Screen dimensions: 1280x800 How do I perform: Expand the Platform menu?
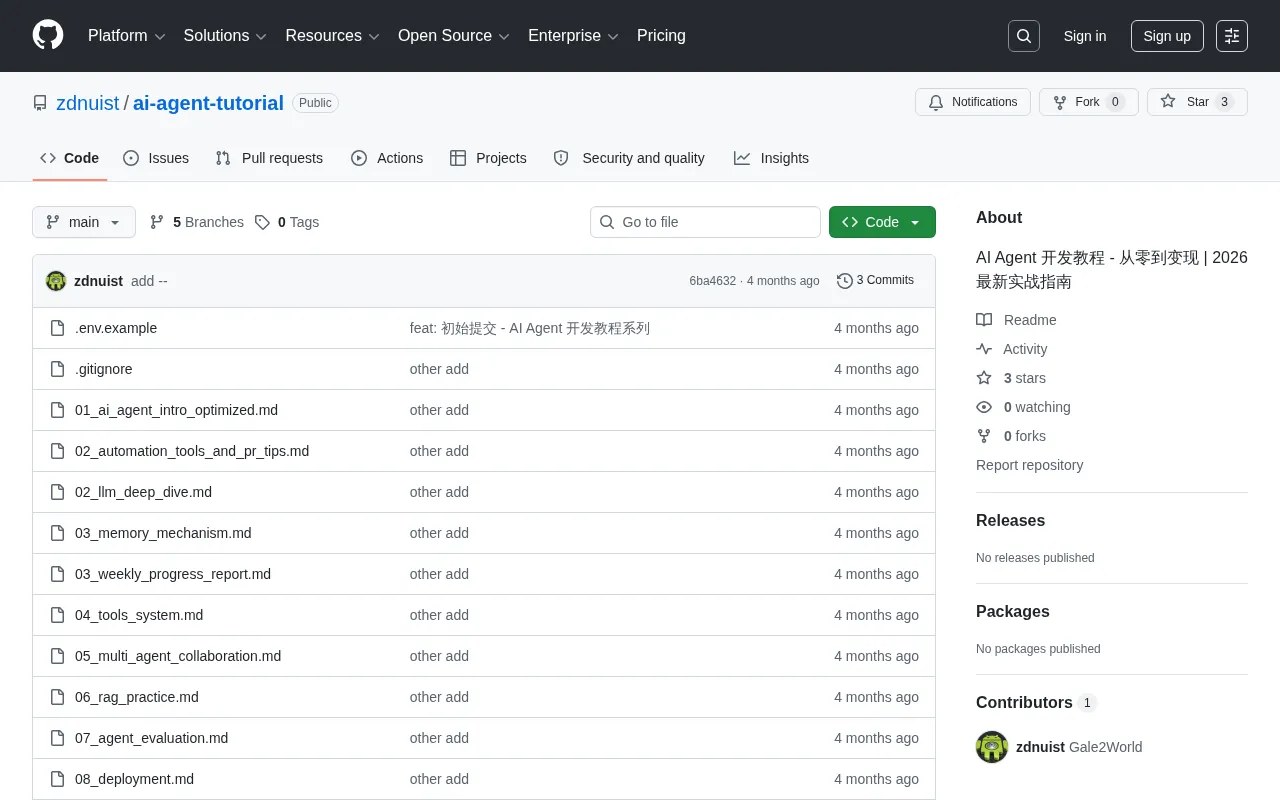pyautogui.click(x=126, y=36)
